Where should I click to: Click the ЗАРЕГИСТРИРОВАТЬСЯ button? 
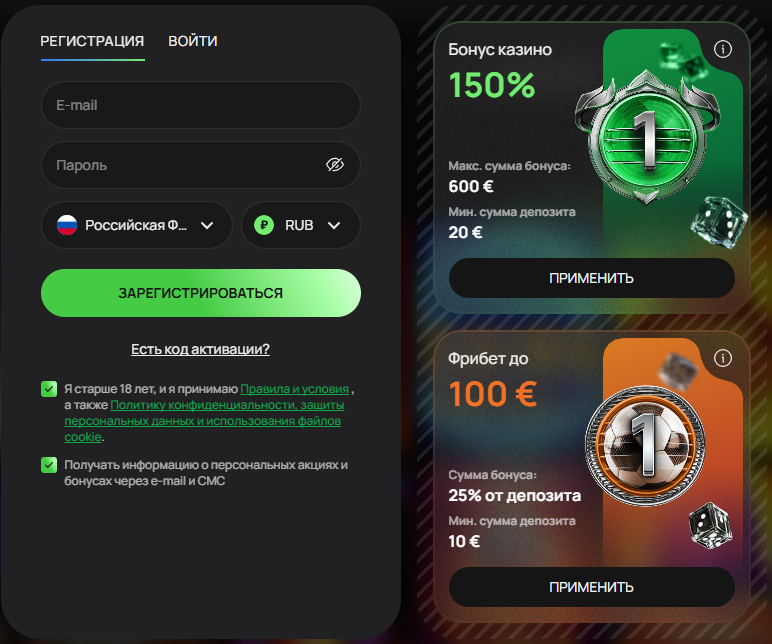[x=201, y=293]
